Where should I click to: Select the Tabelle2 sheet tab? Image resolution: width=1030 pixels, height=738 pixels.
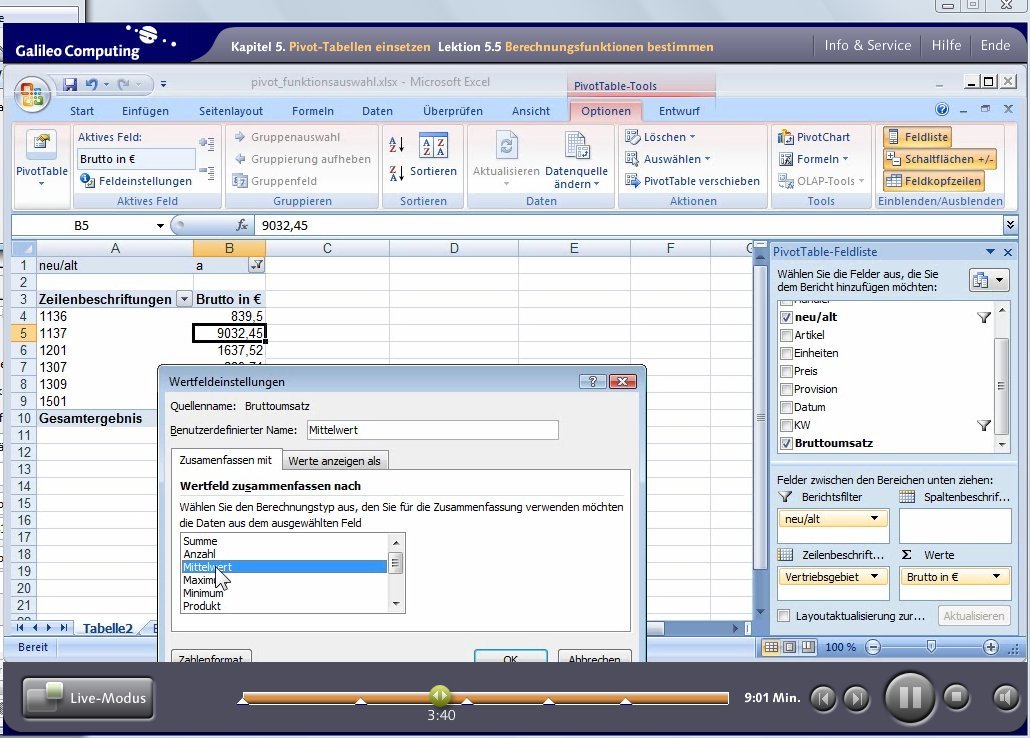click(x=107, y=628)
